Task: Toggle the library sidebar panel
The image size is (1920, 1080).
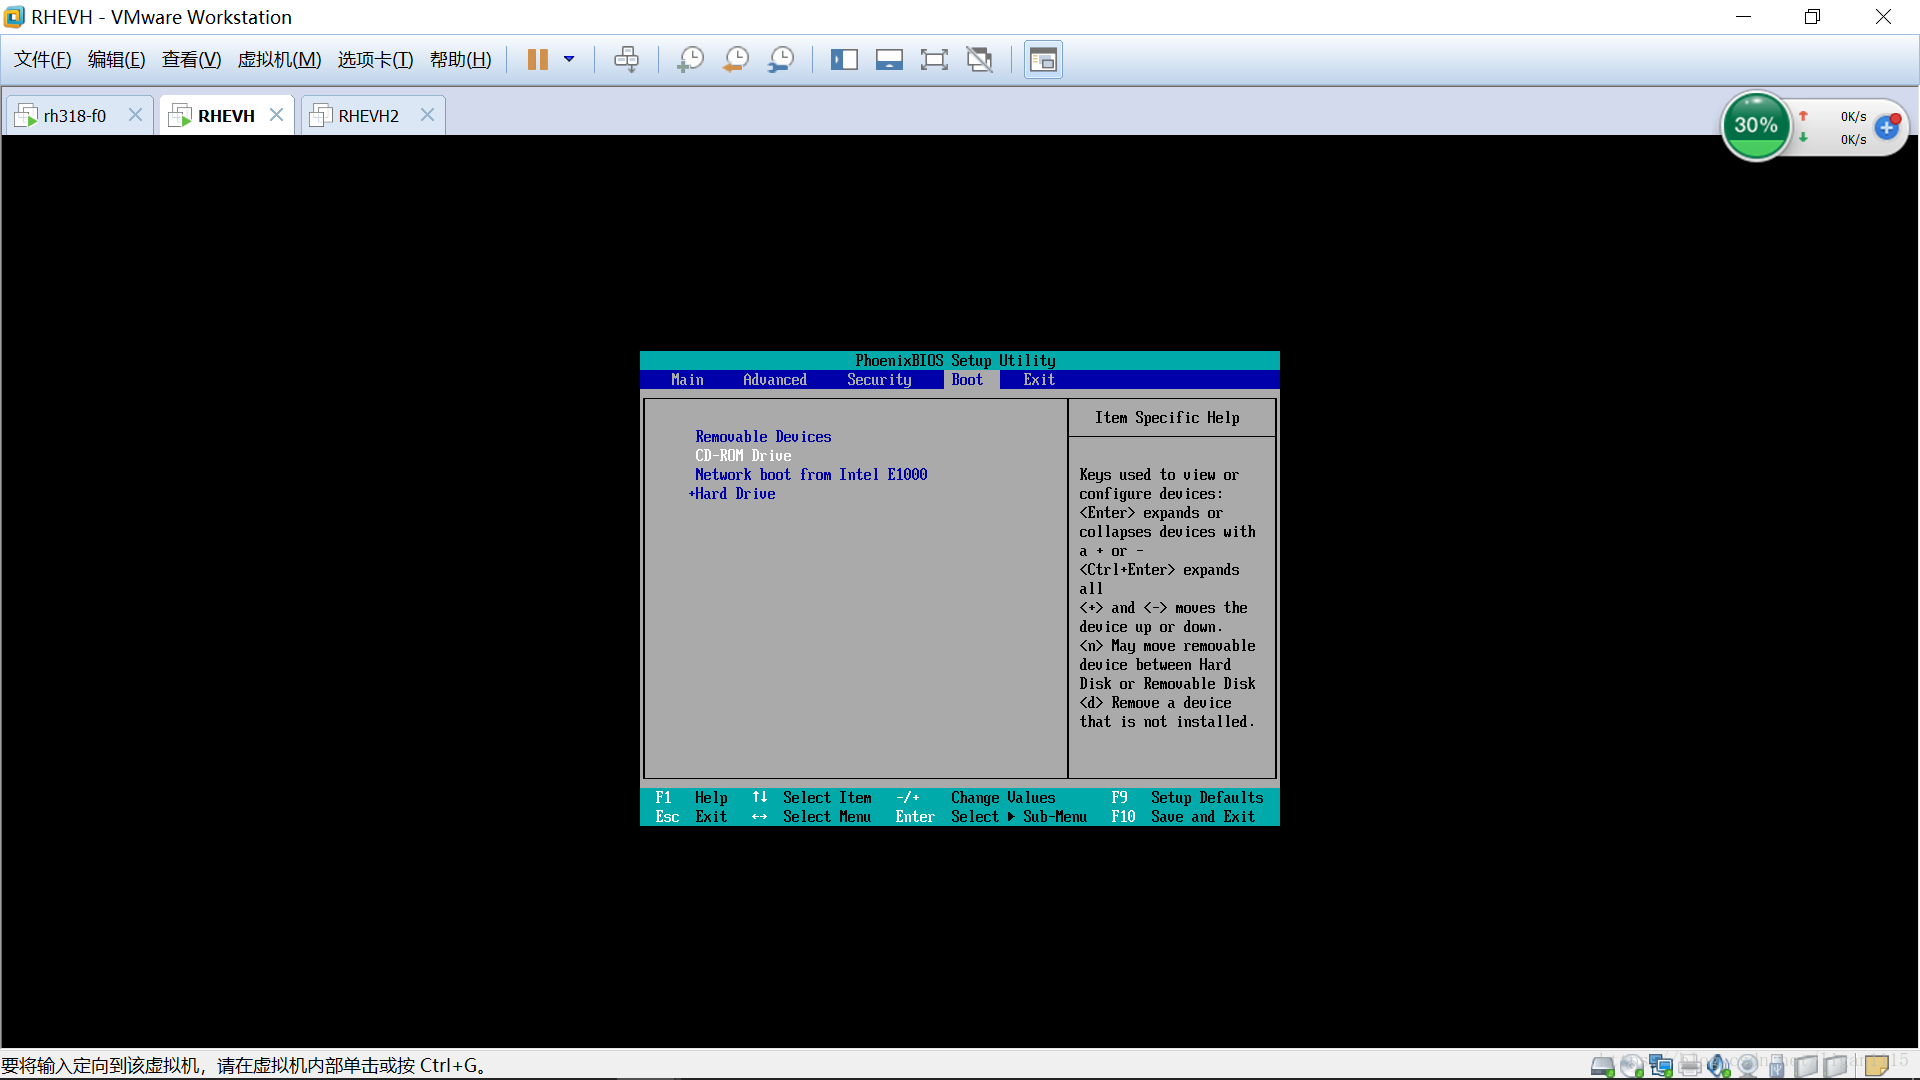Action: click(x=844, y=60)
